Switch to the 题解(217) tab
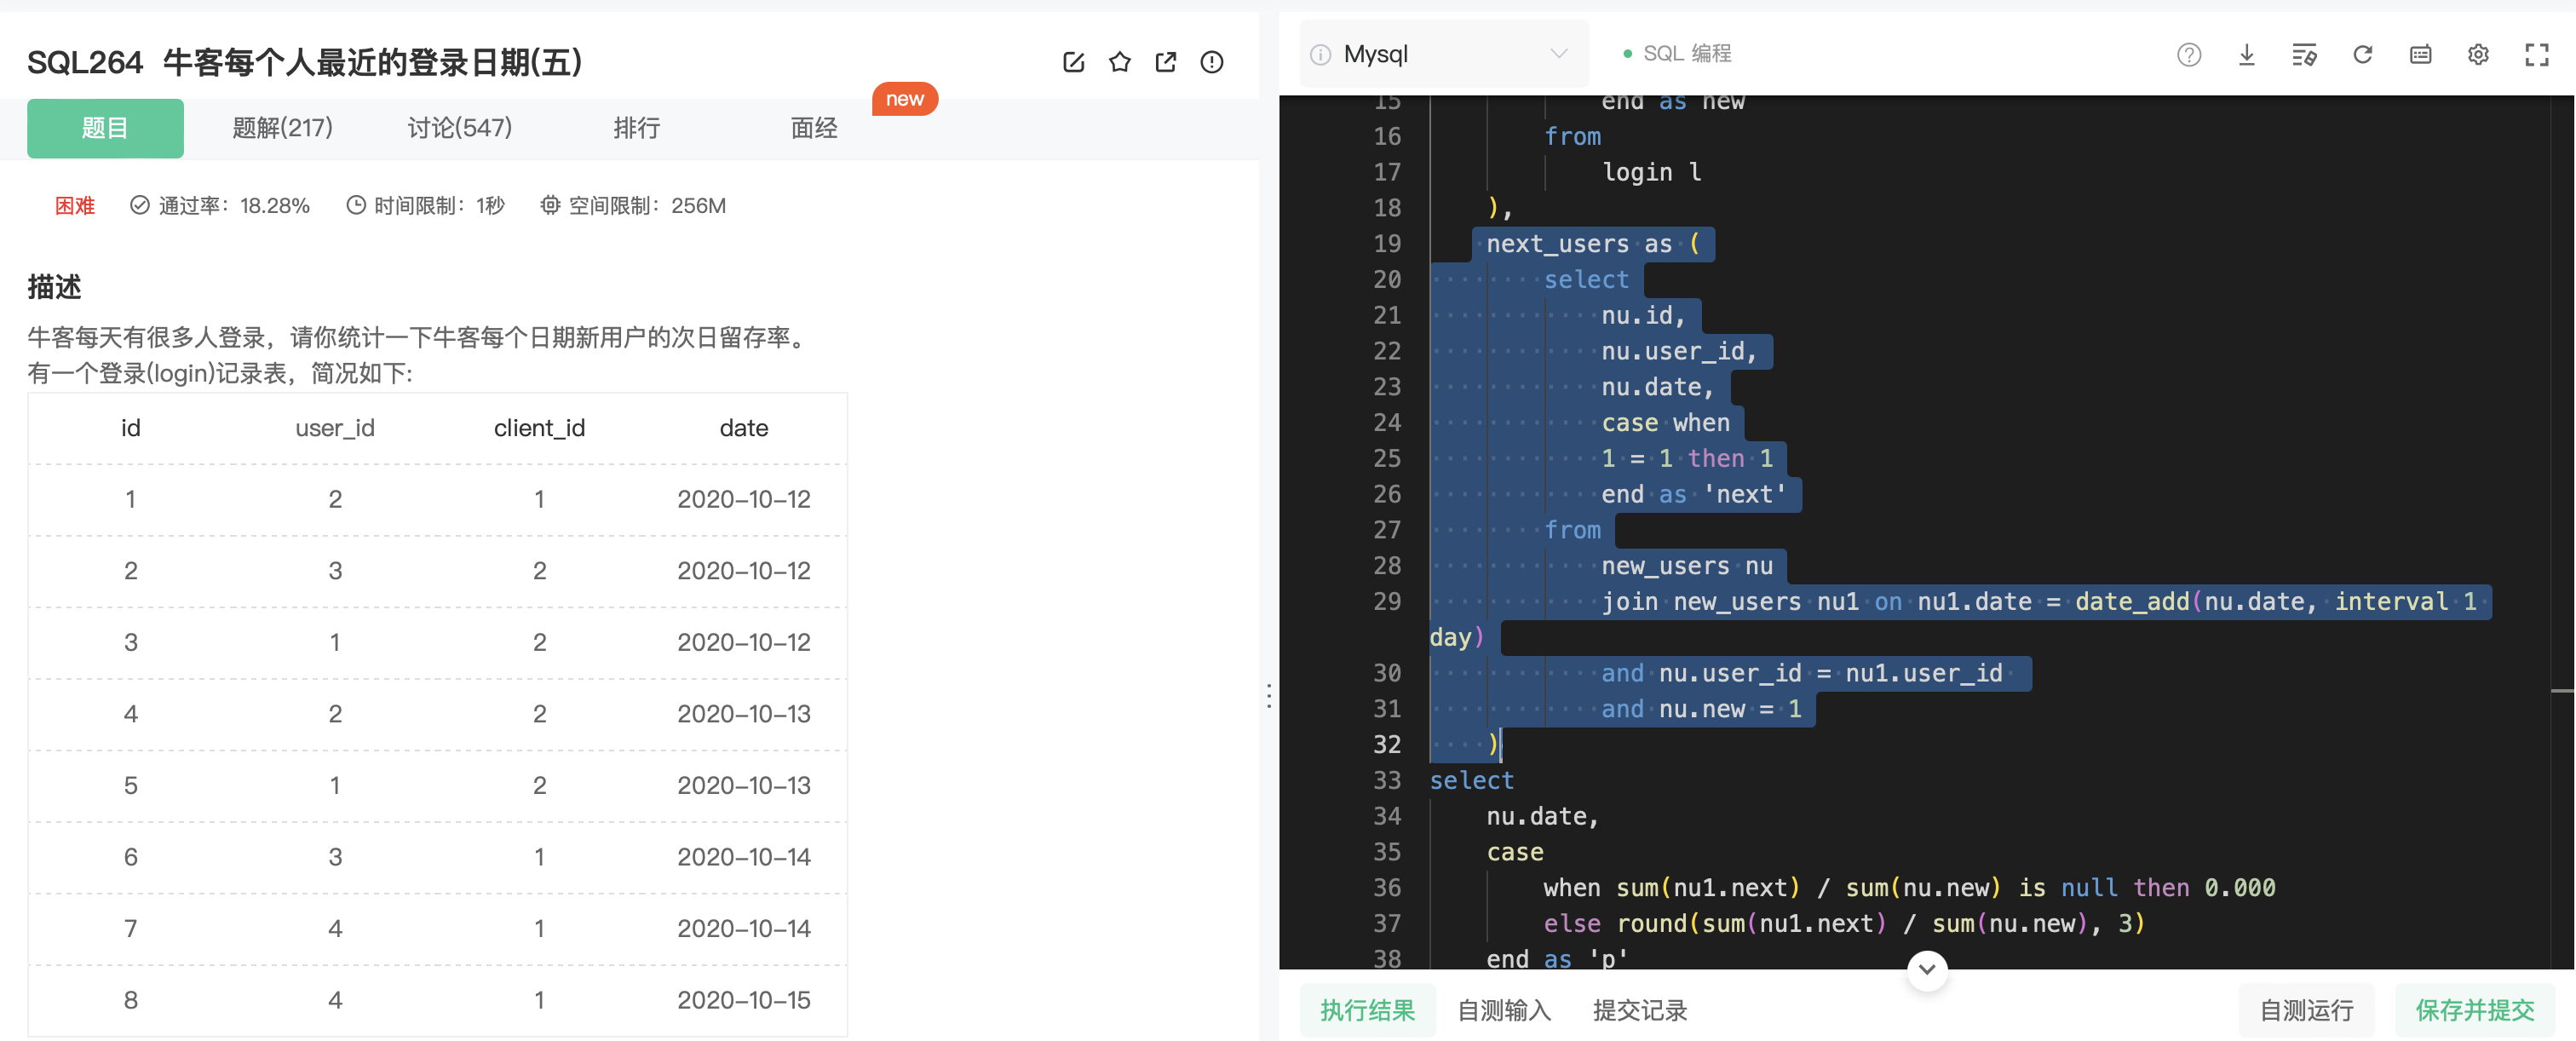 click(282, 128)
